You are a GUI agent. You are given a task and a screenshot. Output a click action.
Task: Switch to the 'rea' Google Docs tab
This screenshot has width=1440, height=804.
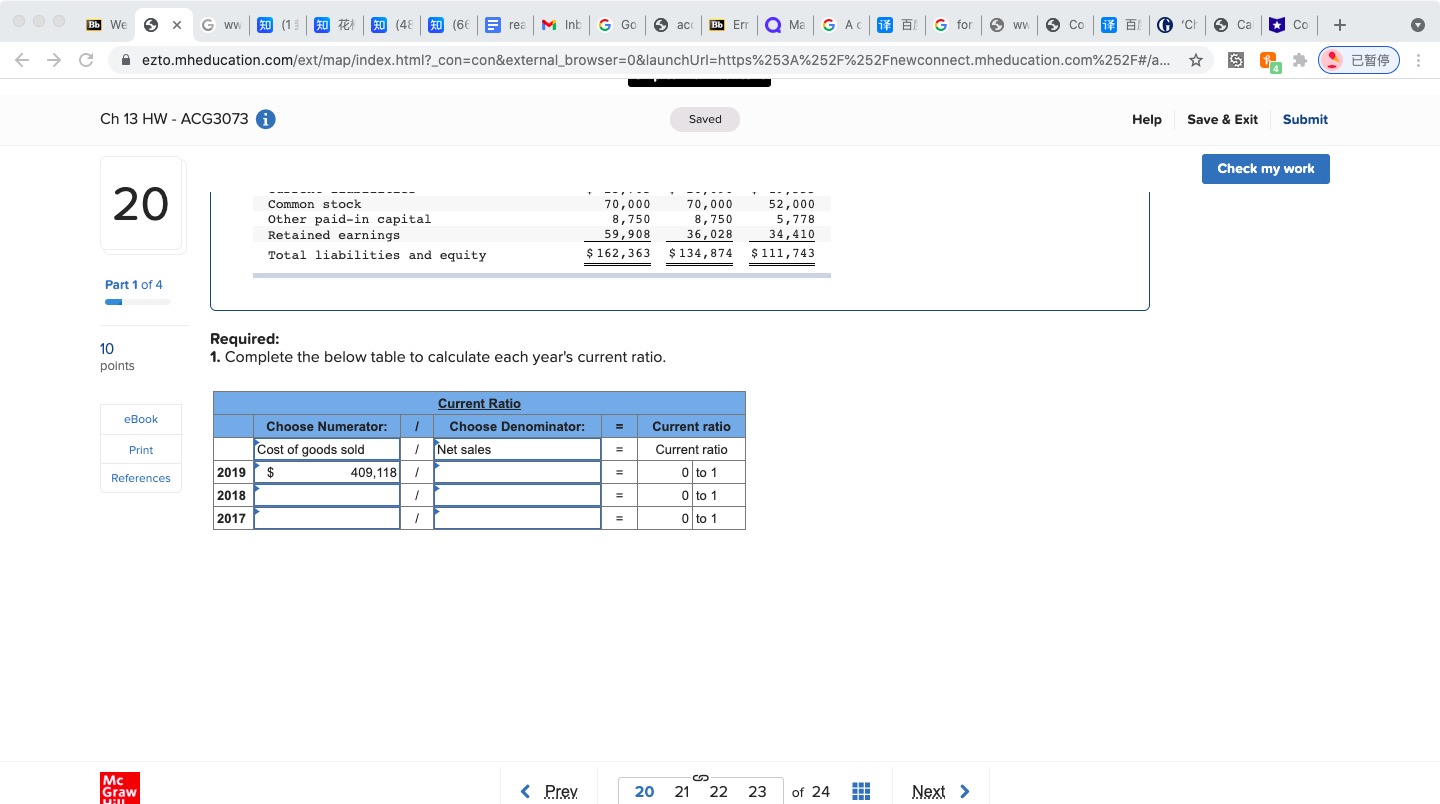(504, 25)
